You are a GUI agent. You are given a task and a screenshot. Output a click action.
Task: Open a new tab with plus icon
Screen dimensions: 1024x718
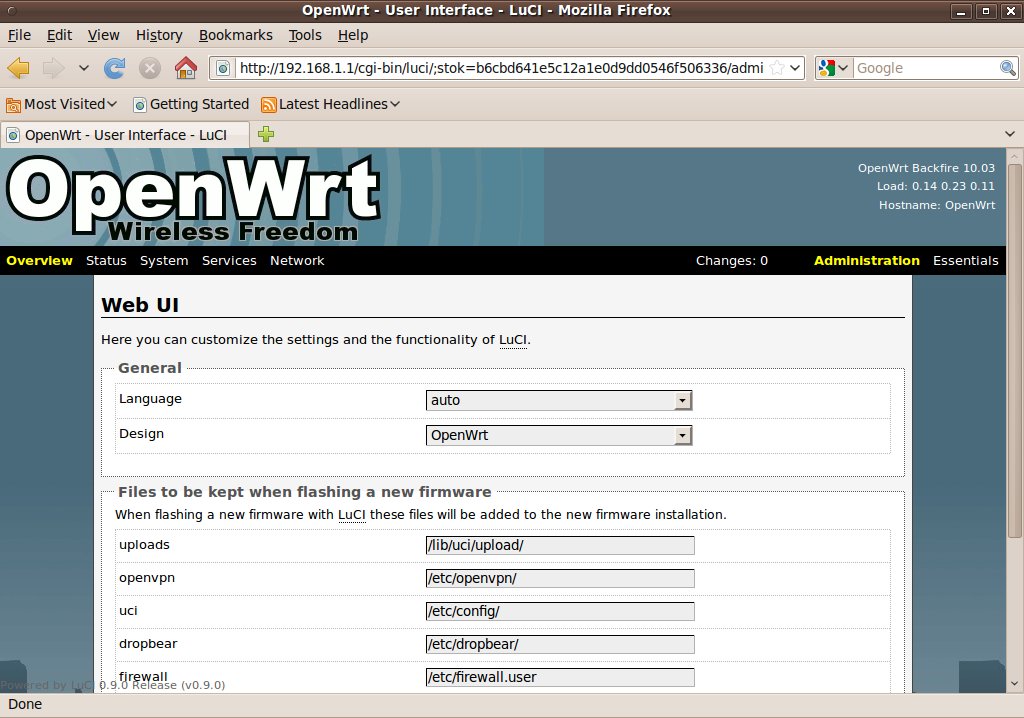[x=266, y=134]
